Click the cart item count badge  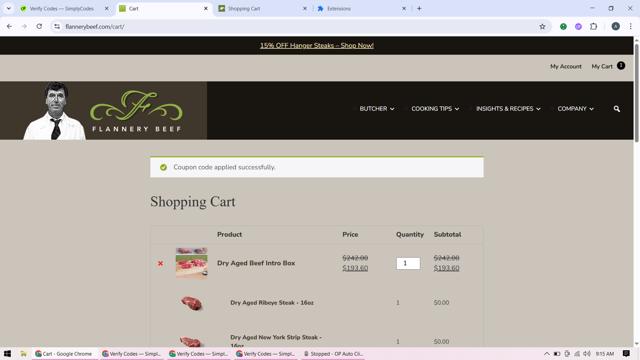click(x=621, y=65)
